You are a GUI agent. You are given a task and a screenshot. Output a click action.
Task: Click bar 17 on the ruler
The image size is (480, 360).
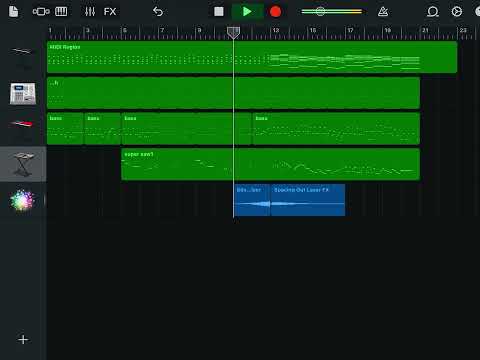coord(350,30)
